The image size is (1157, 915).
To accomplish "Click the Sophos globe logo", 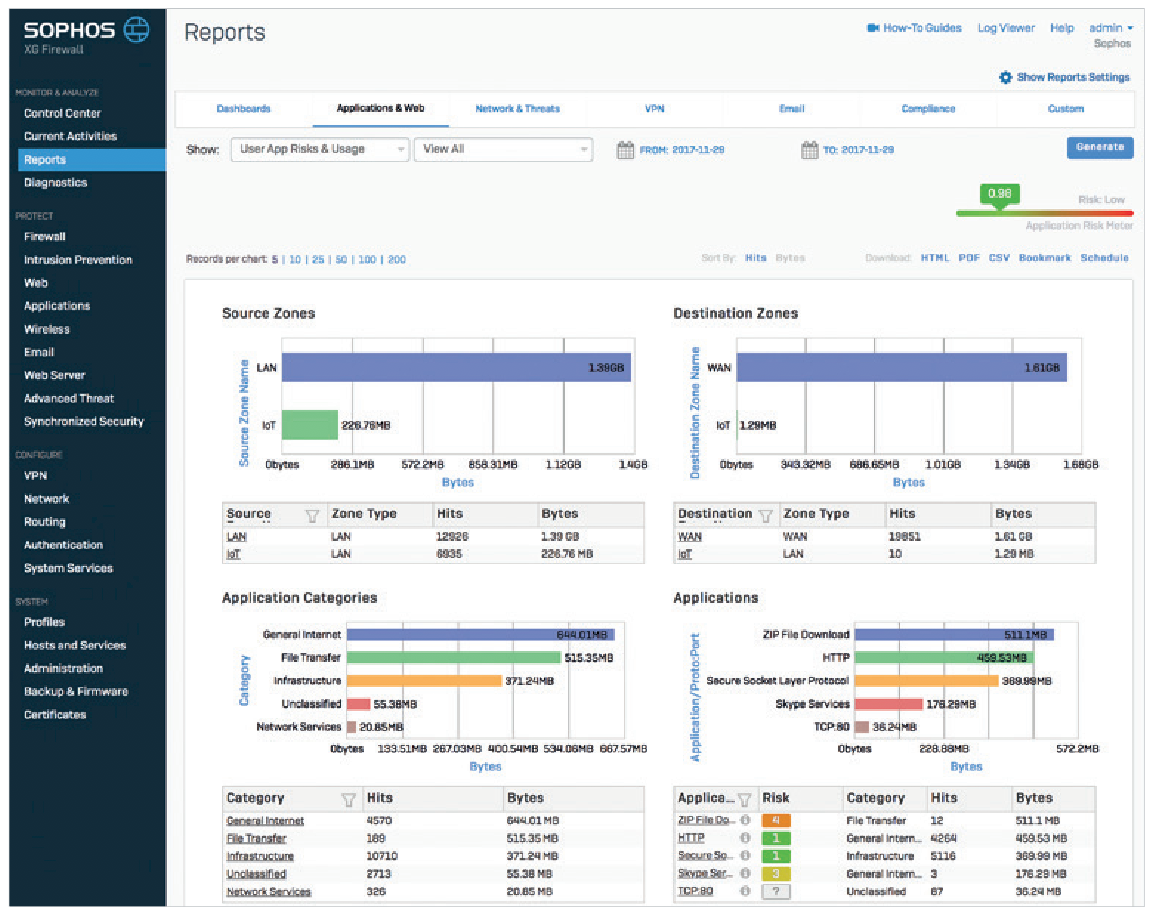I will click(x=137, y=30).
